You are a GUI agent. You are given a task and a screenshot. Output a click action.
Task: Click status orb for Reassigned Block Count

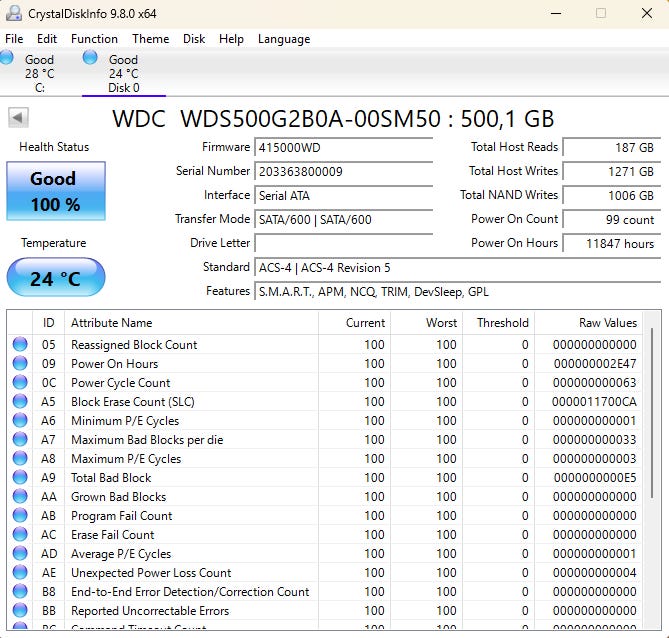pos(20,345)
